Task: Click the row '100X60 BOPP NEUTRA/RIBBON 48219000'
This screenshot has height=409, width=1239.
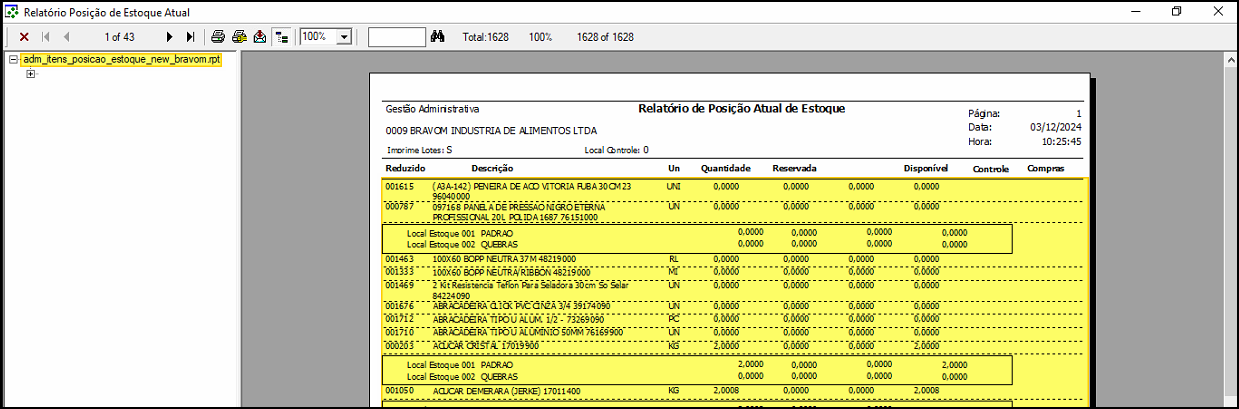Action: click(x=511, y=271)
